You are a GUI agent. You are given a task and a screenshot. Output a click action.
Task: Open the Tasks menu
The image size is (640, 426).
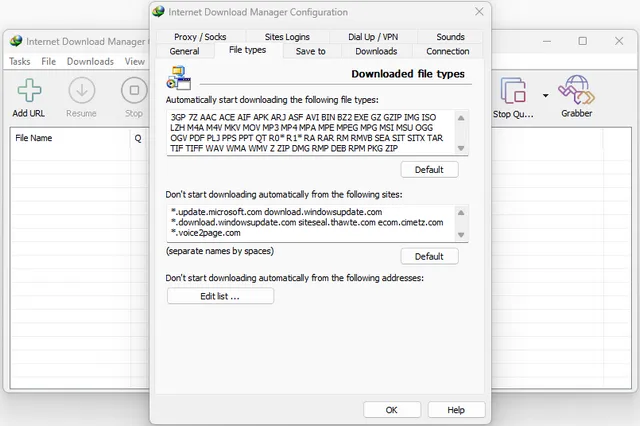pyautogui.click(x=19, y=61)
